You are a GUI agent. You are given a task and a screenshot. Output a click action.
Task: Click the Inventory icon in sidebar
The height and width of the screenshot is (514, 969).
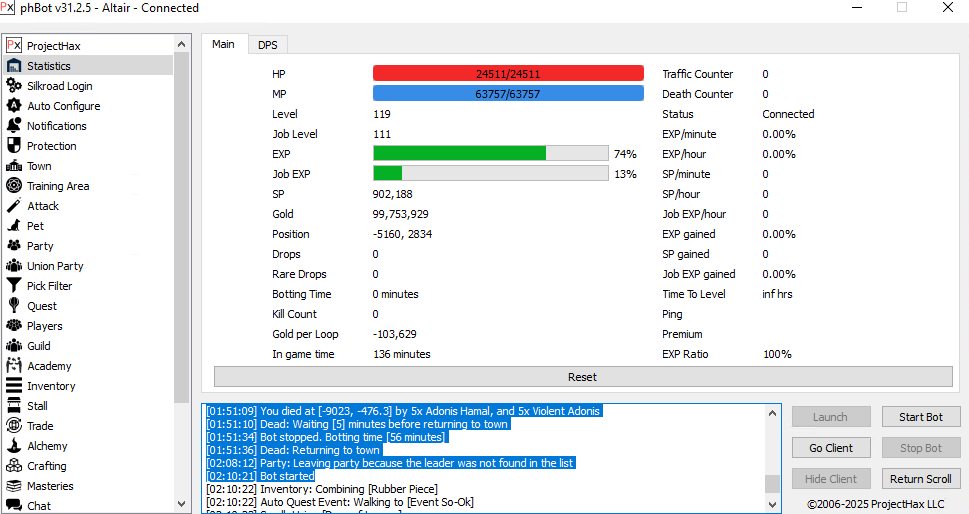point(14,386)
